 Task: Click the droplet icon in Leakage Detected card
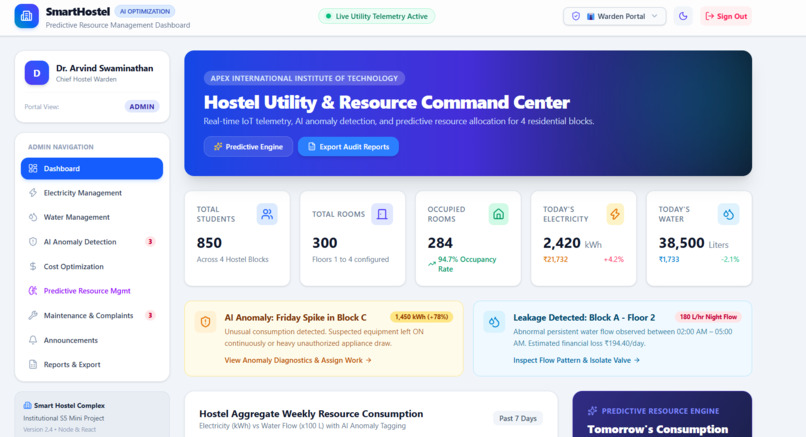click(494, 322)
